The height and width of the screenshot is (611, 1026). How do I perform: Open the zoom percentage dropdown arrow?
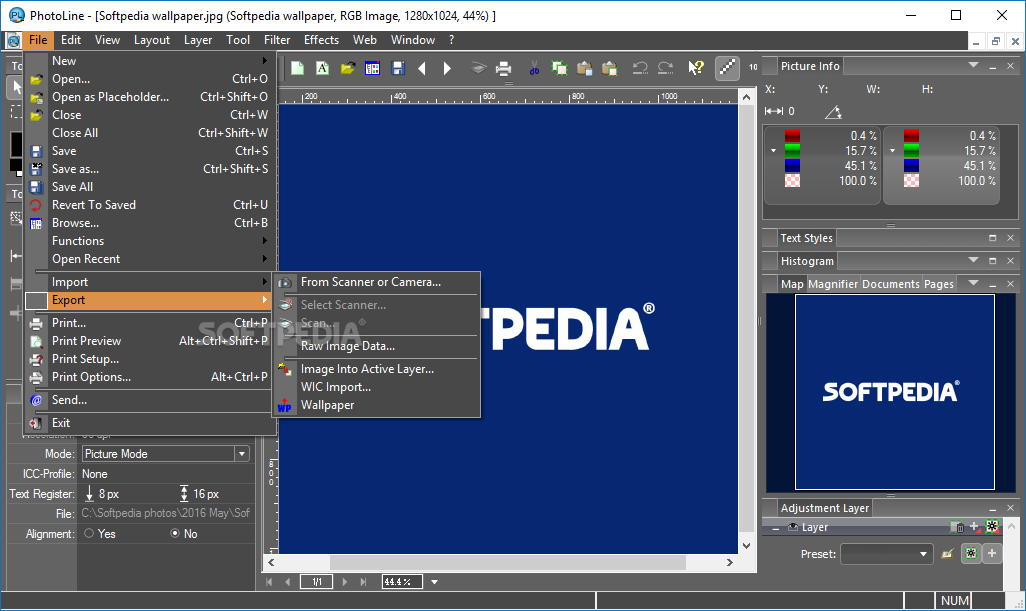[434, 582]
